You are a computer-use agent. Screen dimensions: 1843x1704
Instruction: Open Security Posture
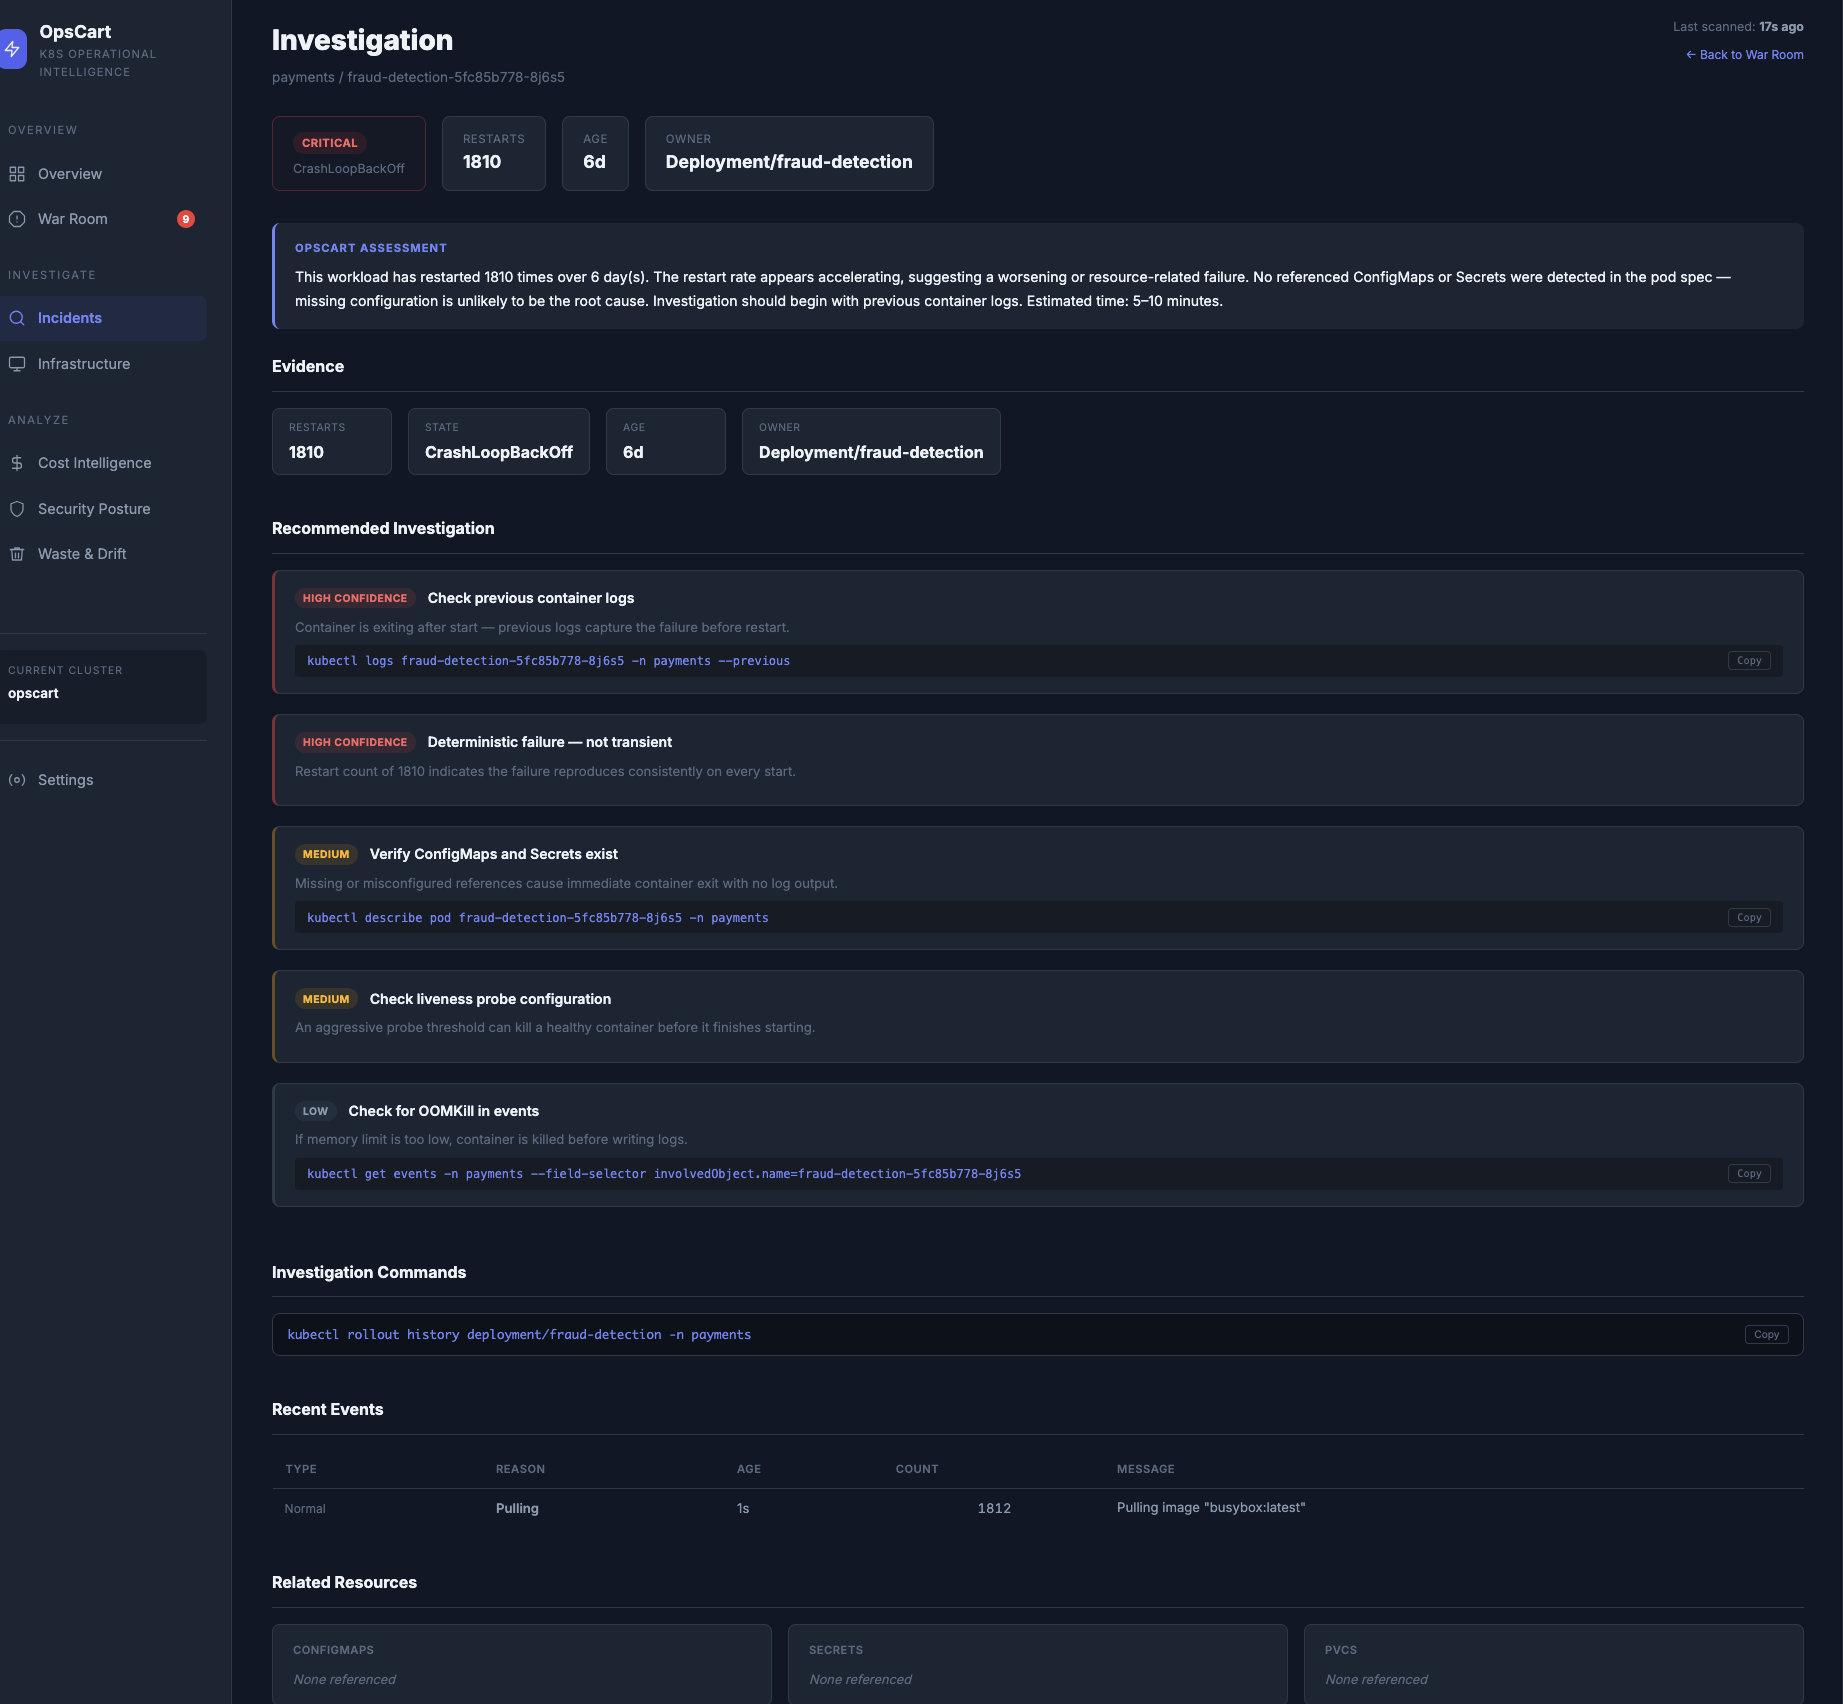coord(104,509)
